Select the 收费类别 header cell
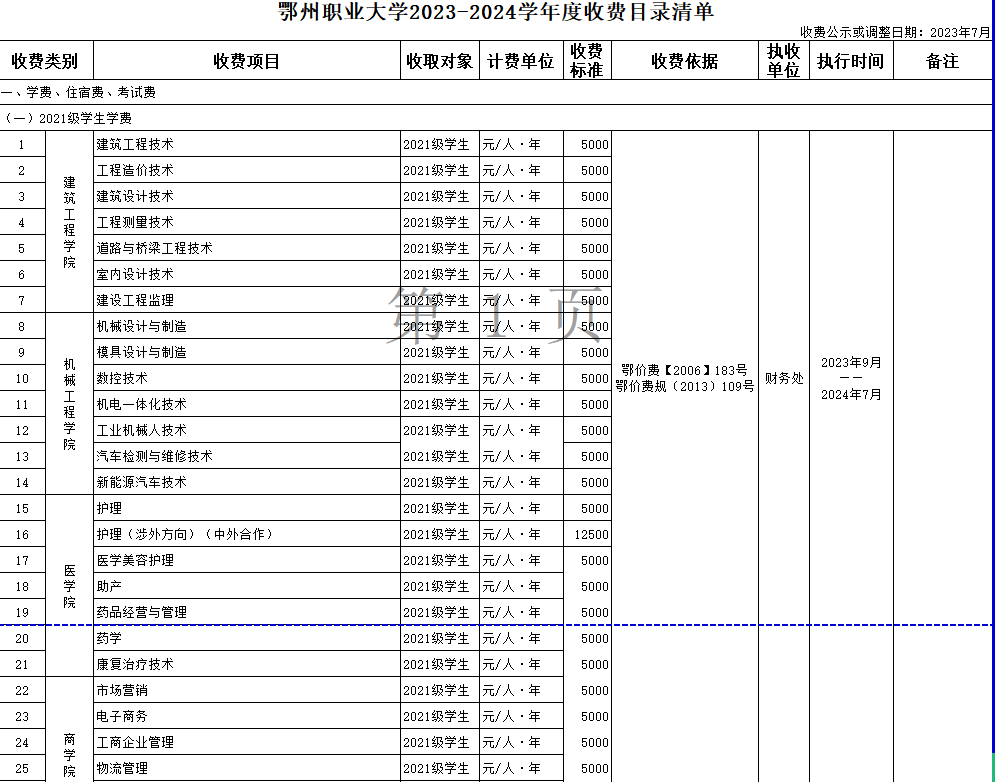The image size is (995, 782). [x=46, y=61]
